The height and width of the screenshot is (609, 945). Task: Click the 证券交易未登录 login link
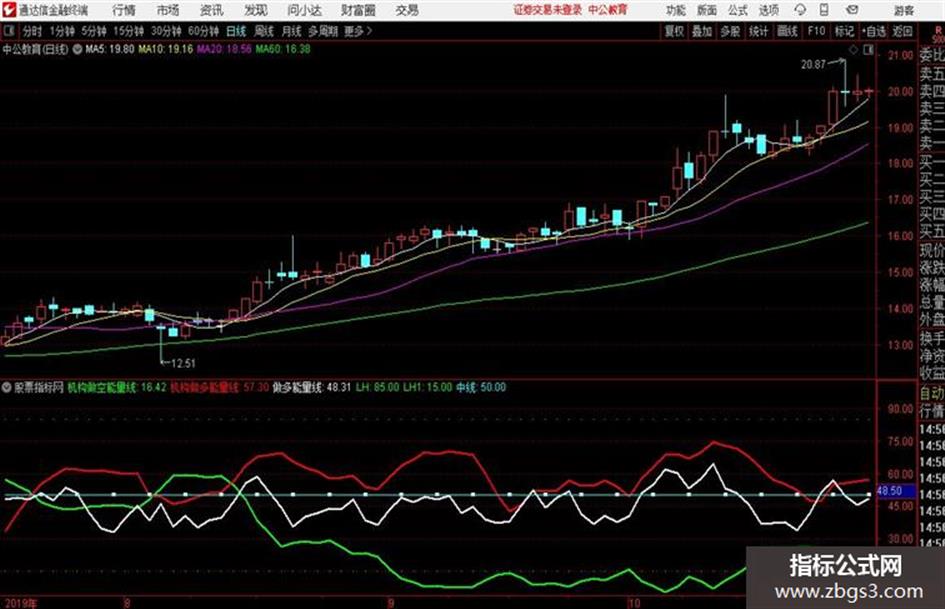[548, 10]
